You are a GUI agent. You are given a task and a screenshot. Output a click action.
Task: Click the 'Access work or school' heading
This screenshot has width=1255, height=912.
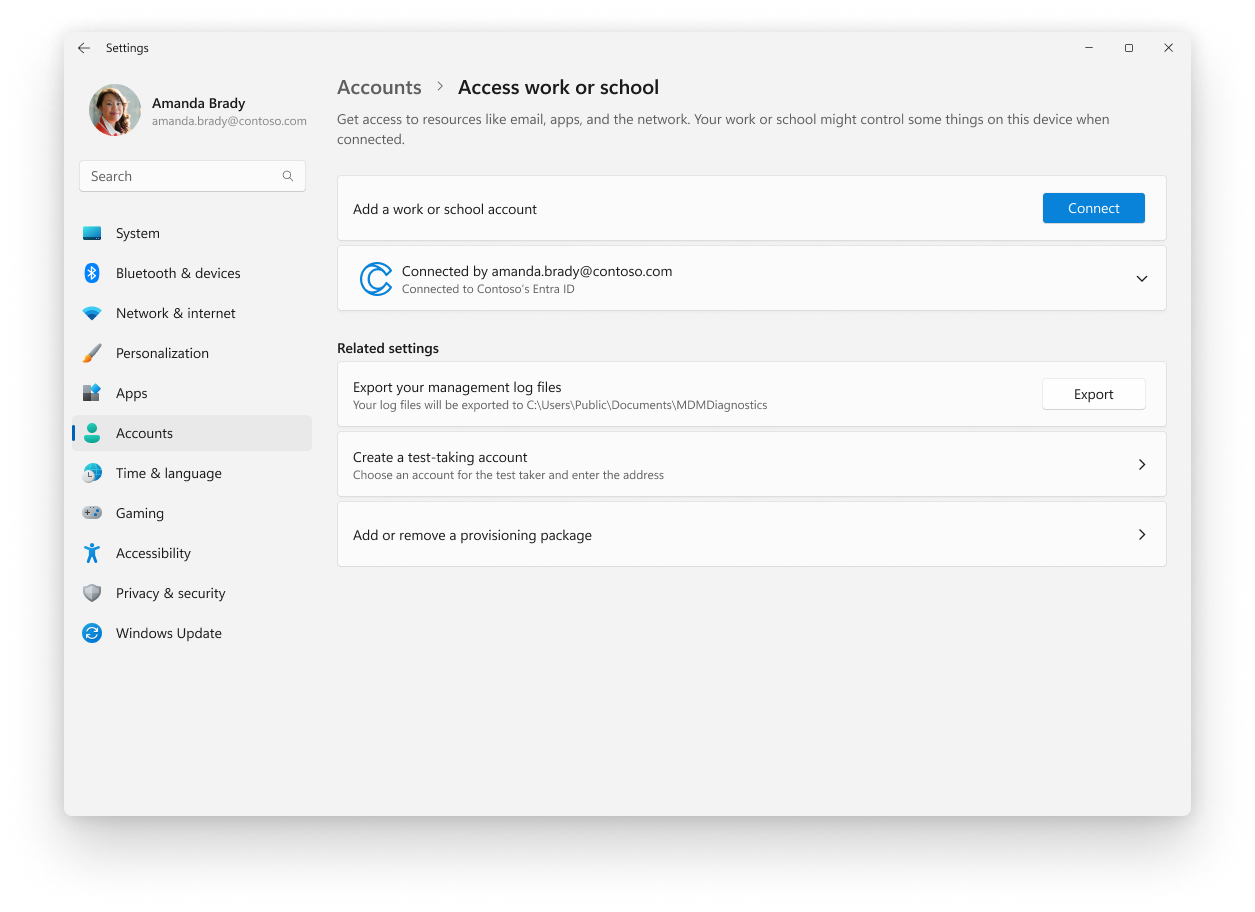(558, 87)
